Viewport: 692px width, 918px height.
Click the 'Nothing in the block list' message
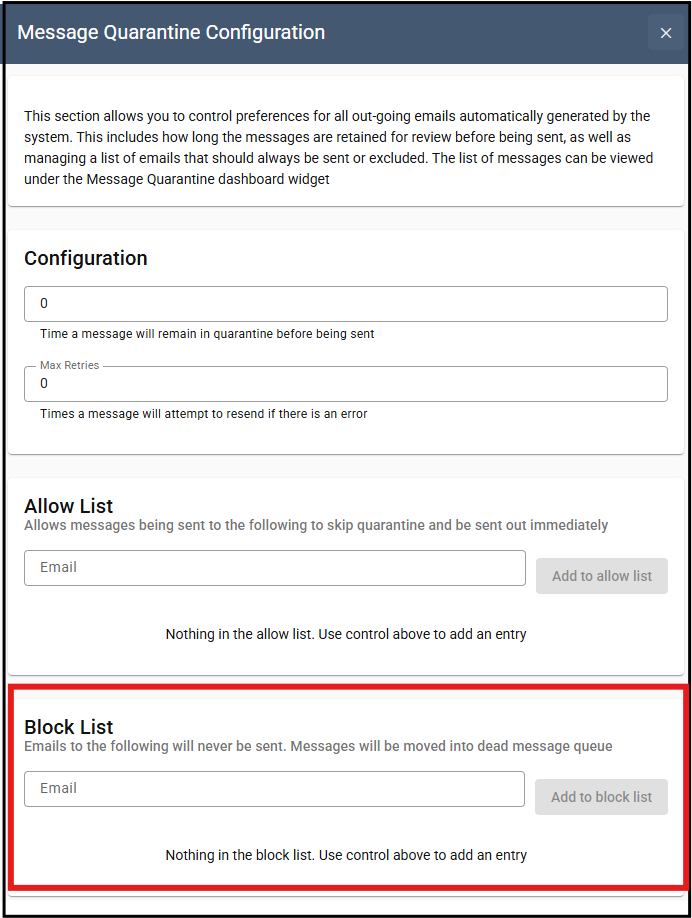pyautogui.click(x=346, y=855)
